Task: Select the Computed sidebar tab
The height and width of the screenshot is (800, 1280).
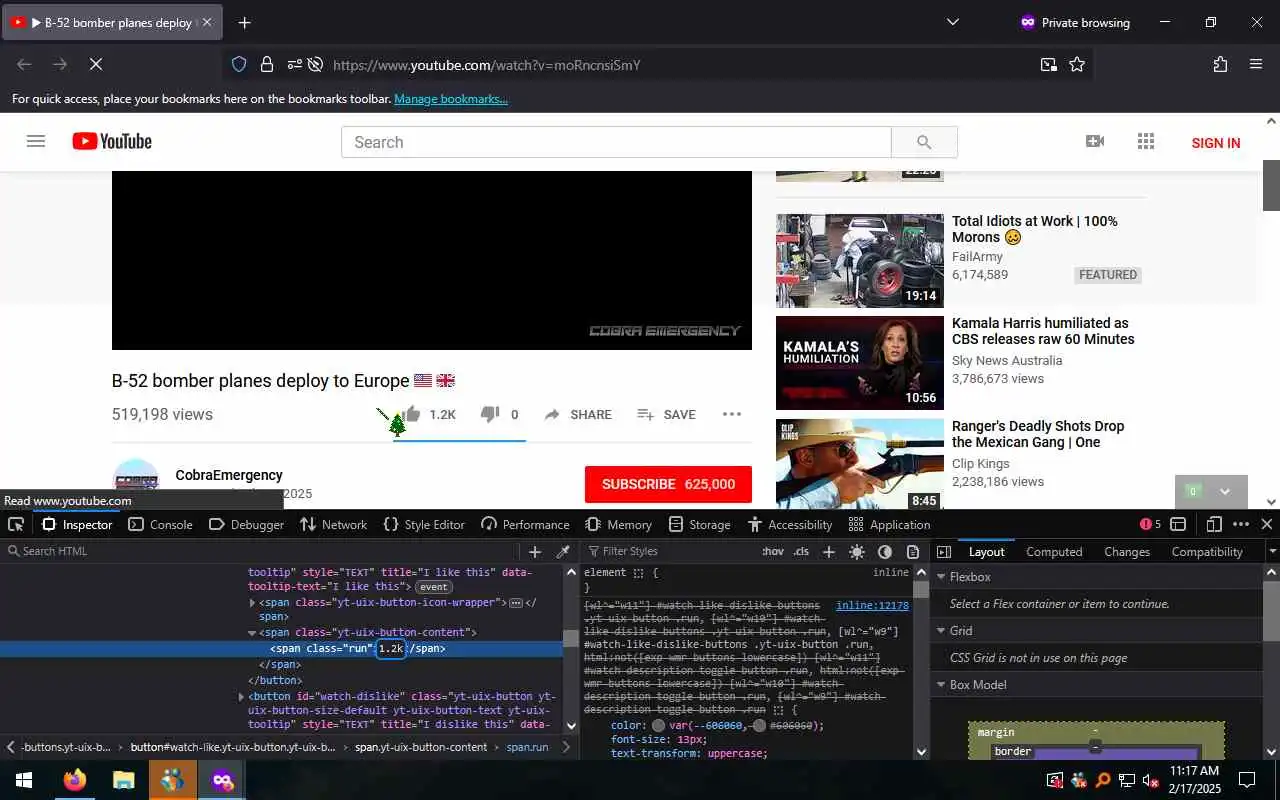Action: pos(1054,551)
